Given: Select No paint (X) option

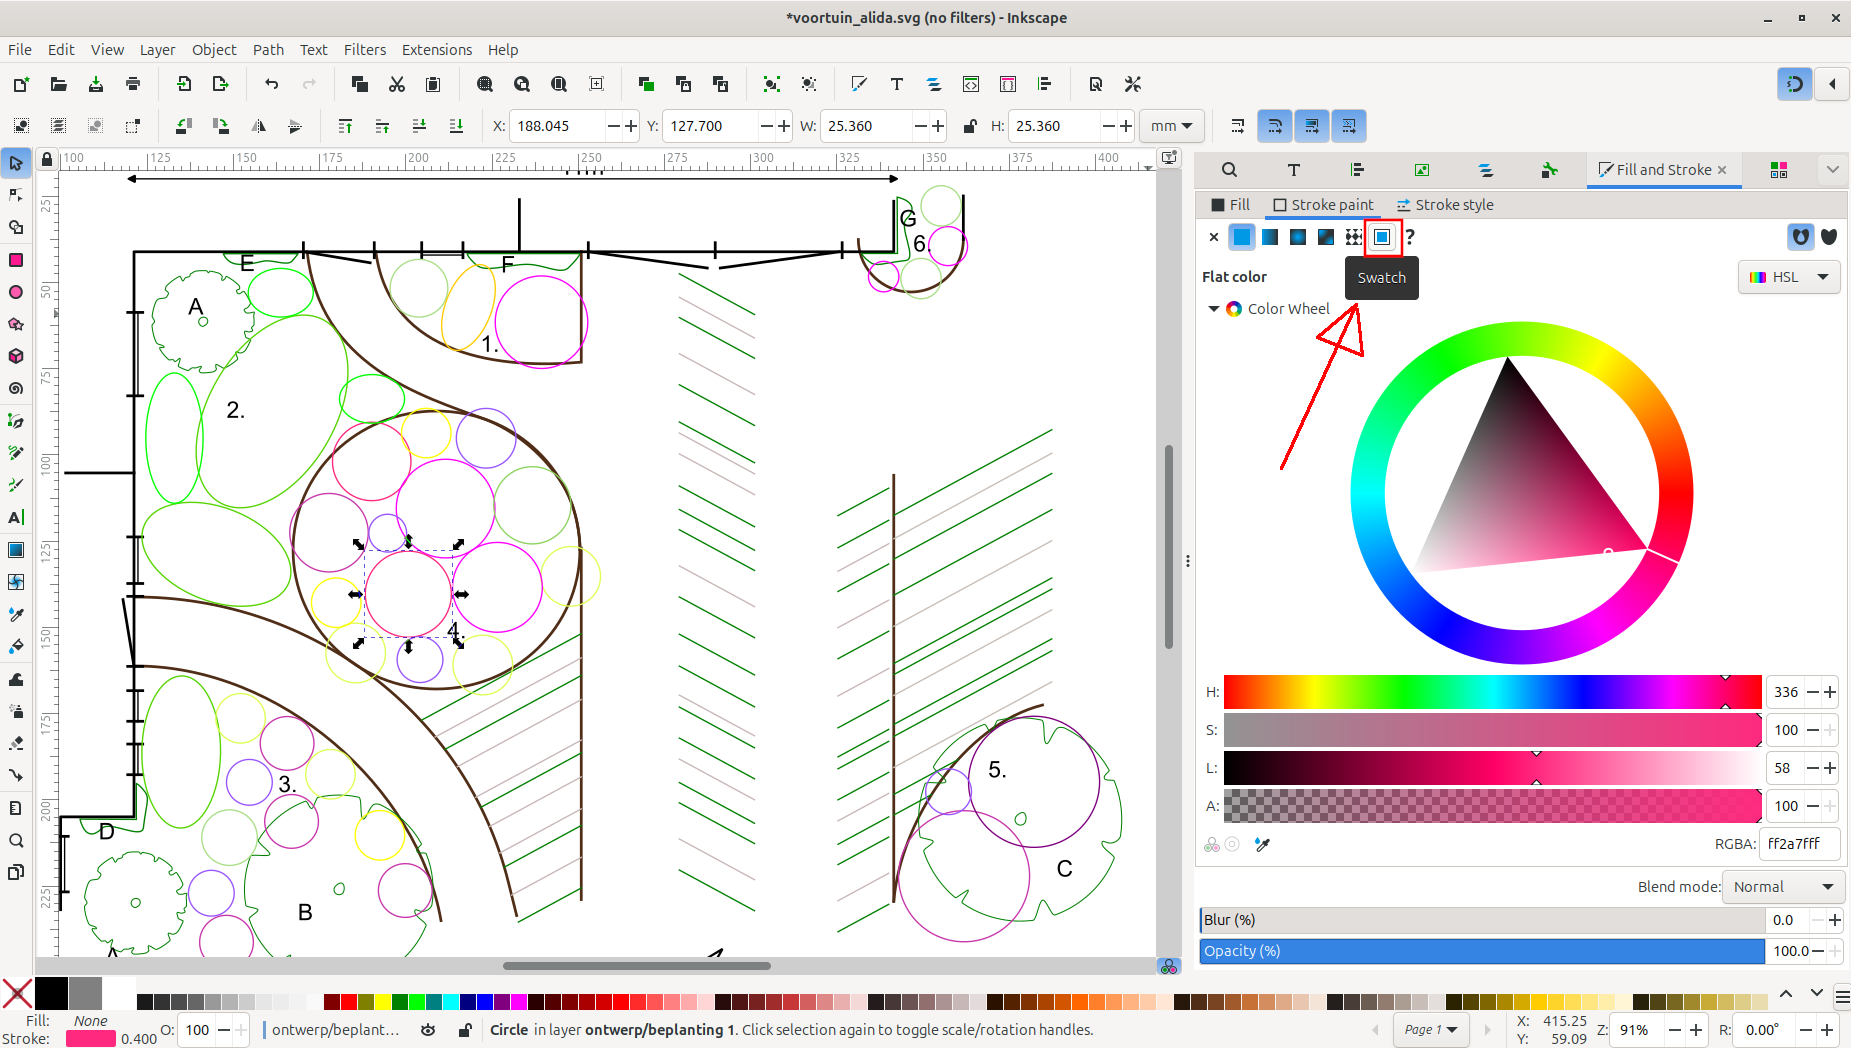Looking at the screenshot, I should click(1213, 237).
